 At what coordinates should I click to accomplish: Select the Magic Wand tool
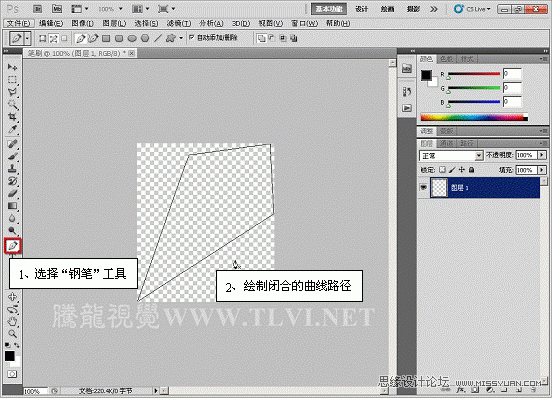12,105
